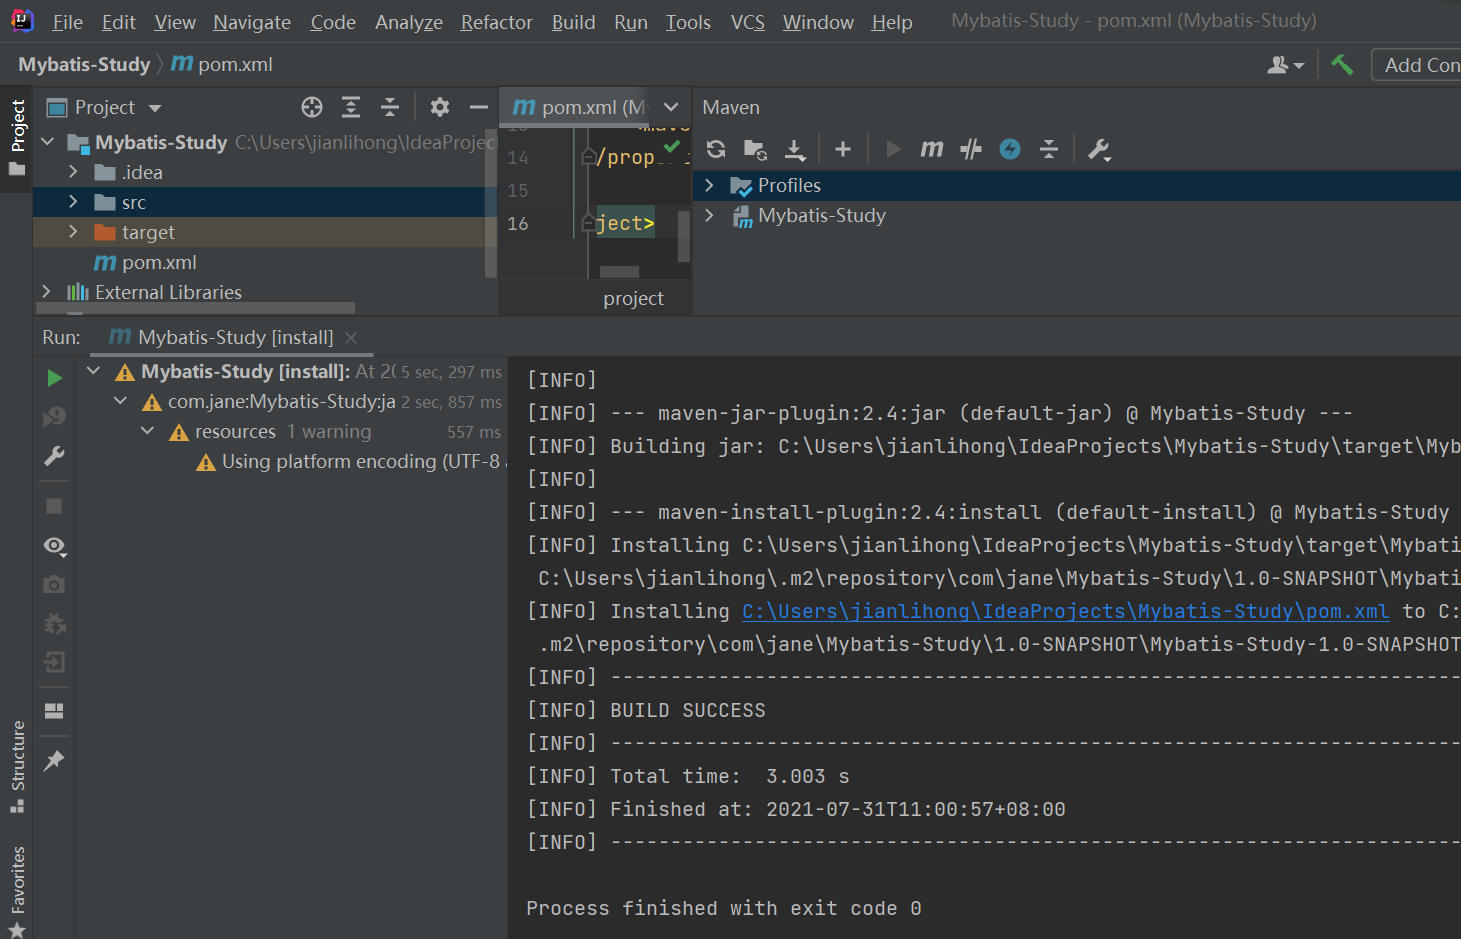The height and width of the screenshot is (939, 1461).
Task: Expand the .idea folder
Action: [x=73, y=172]
